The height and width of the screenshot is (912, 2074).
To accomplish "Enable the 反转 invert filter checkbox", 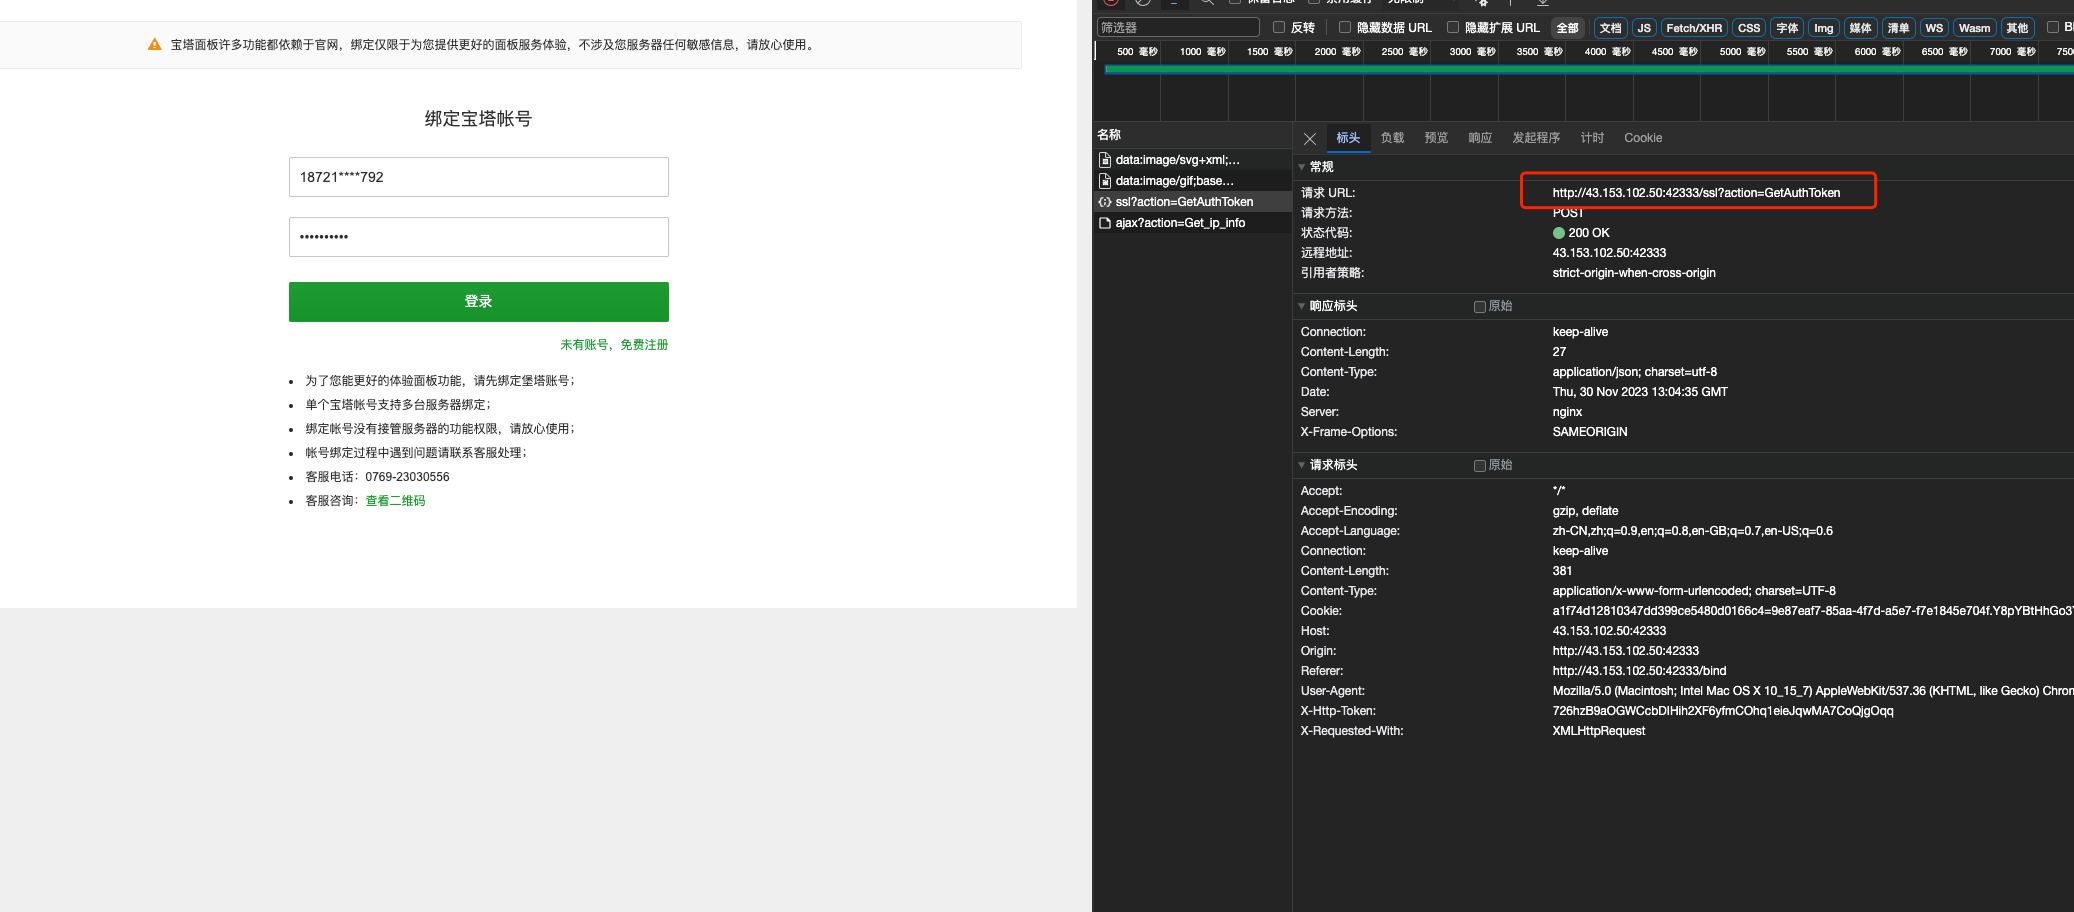I will [x=1279, y=28].
